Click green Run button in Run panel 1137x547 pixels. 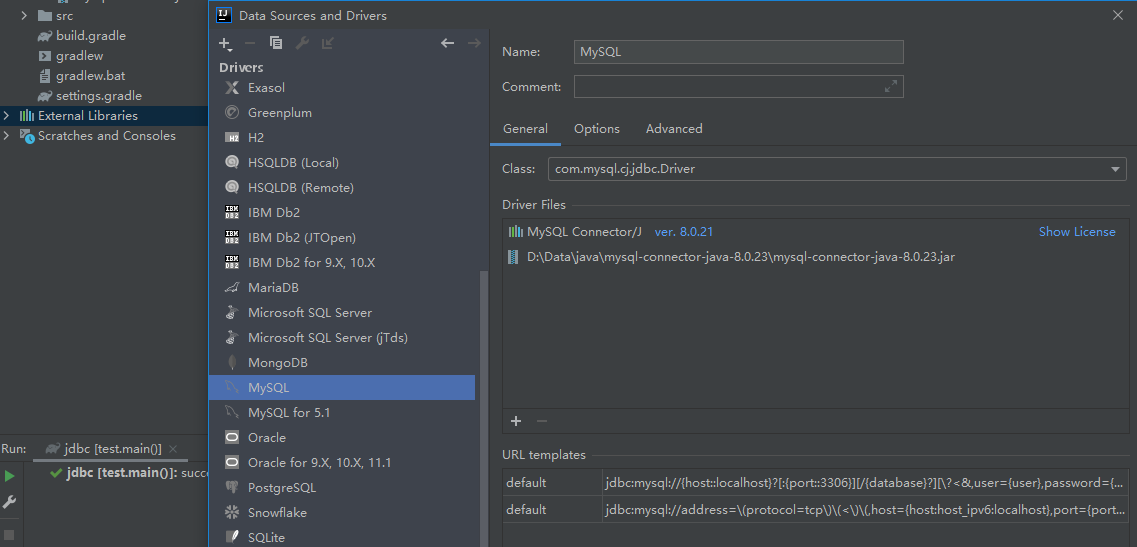point(9,477)
